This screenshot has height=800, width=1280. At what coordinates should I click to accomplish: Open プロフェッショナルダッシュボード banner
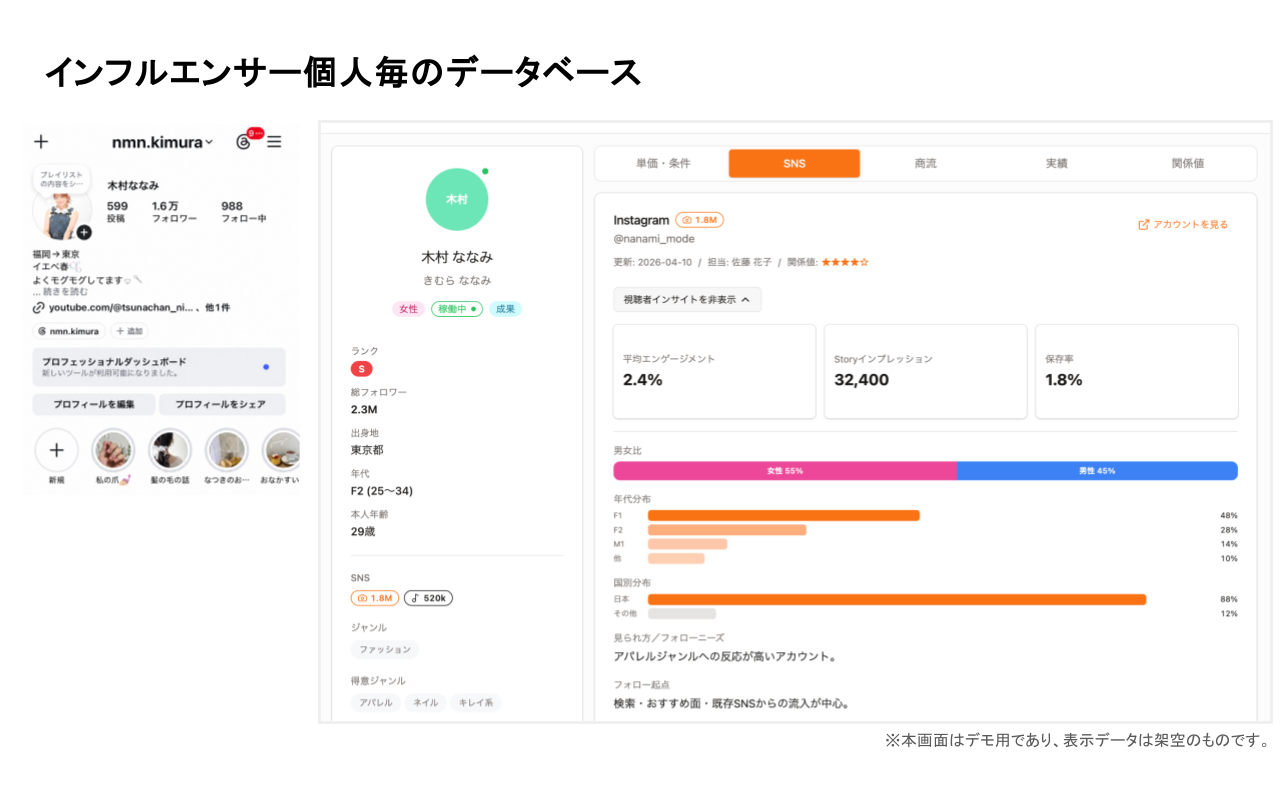(159, 367)
